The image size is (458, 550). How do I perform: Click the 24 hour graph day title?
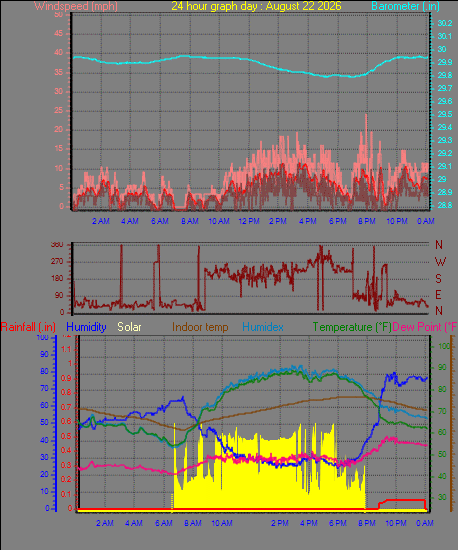coord(256,6)
